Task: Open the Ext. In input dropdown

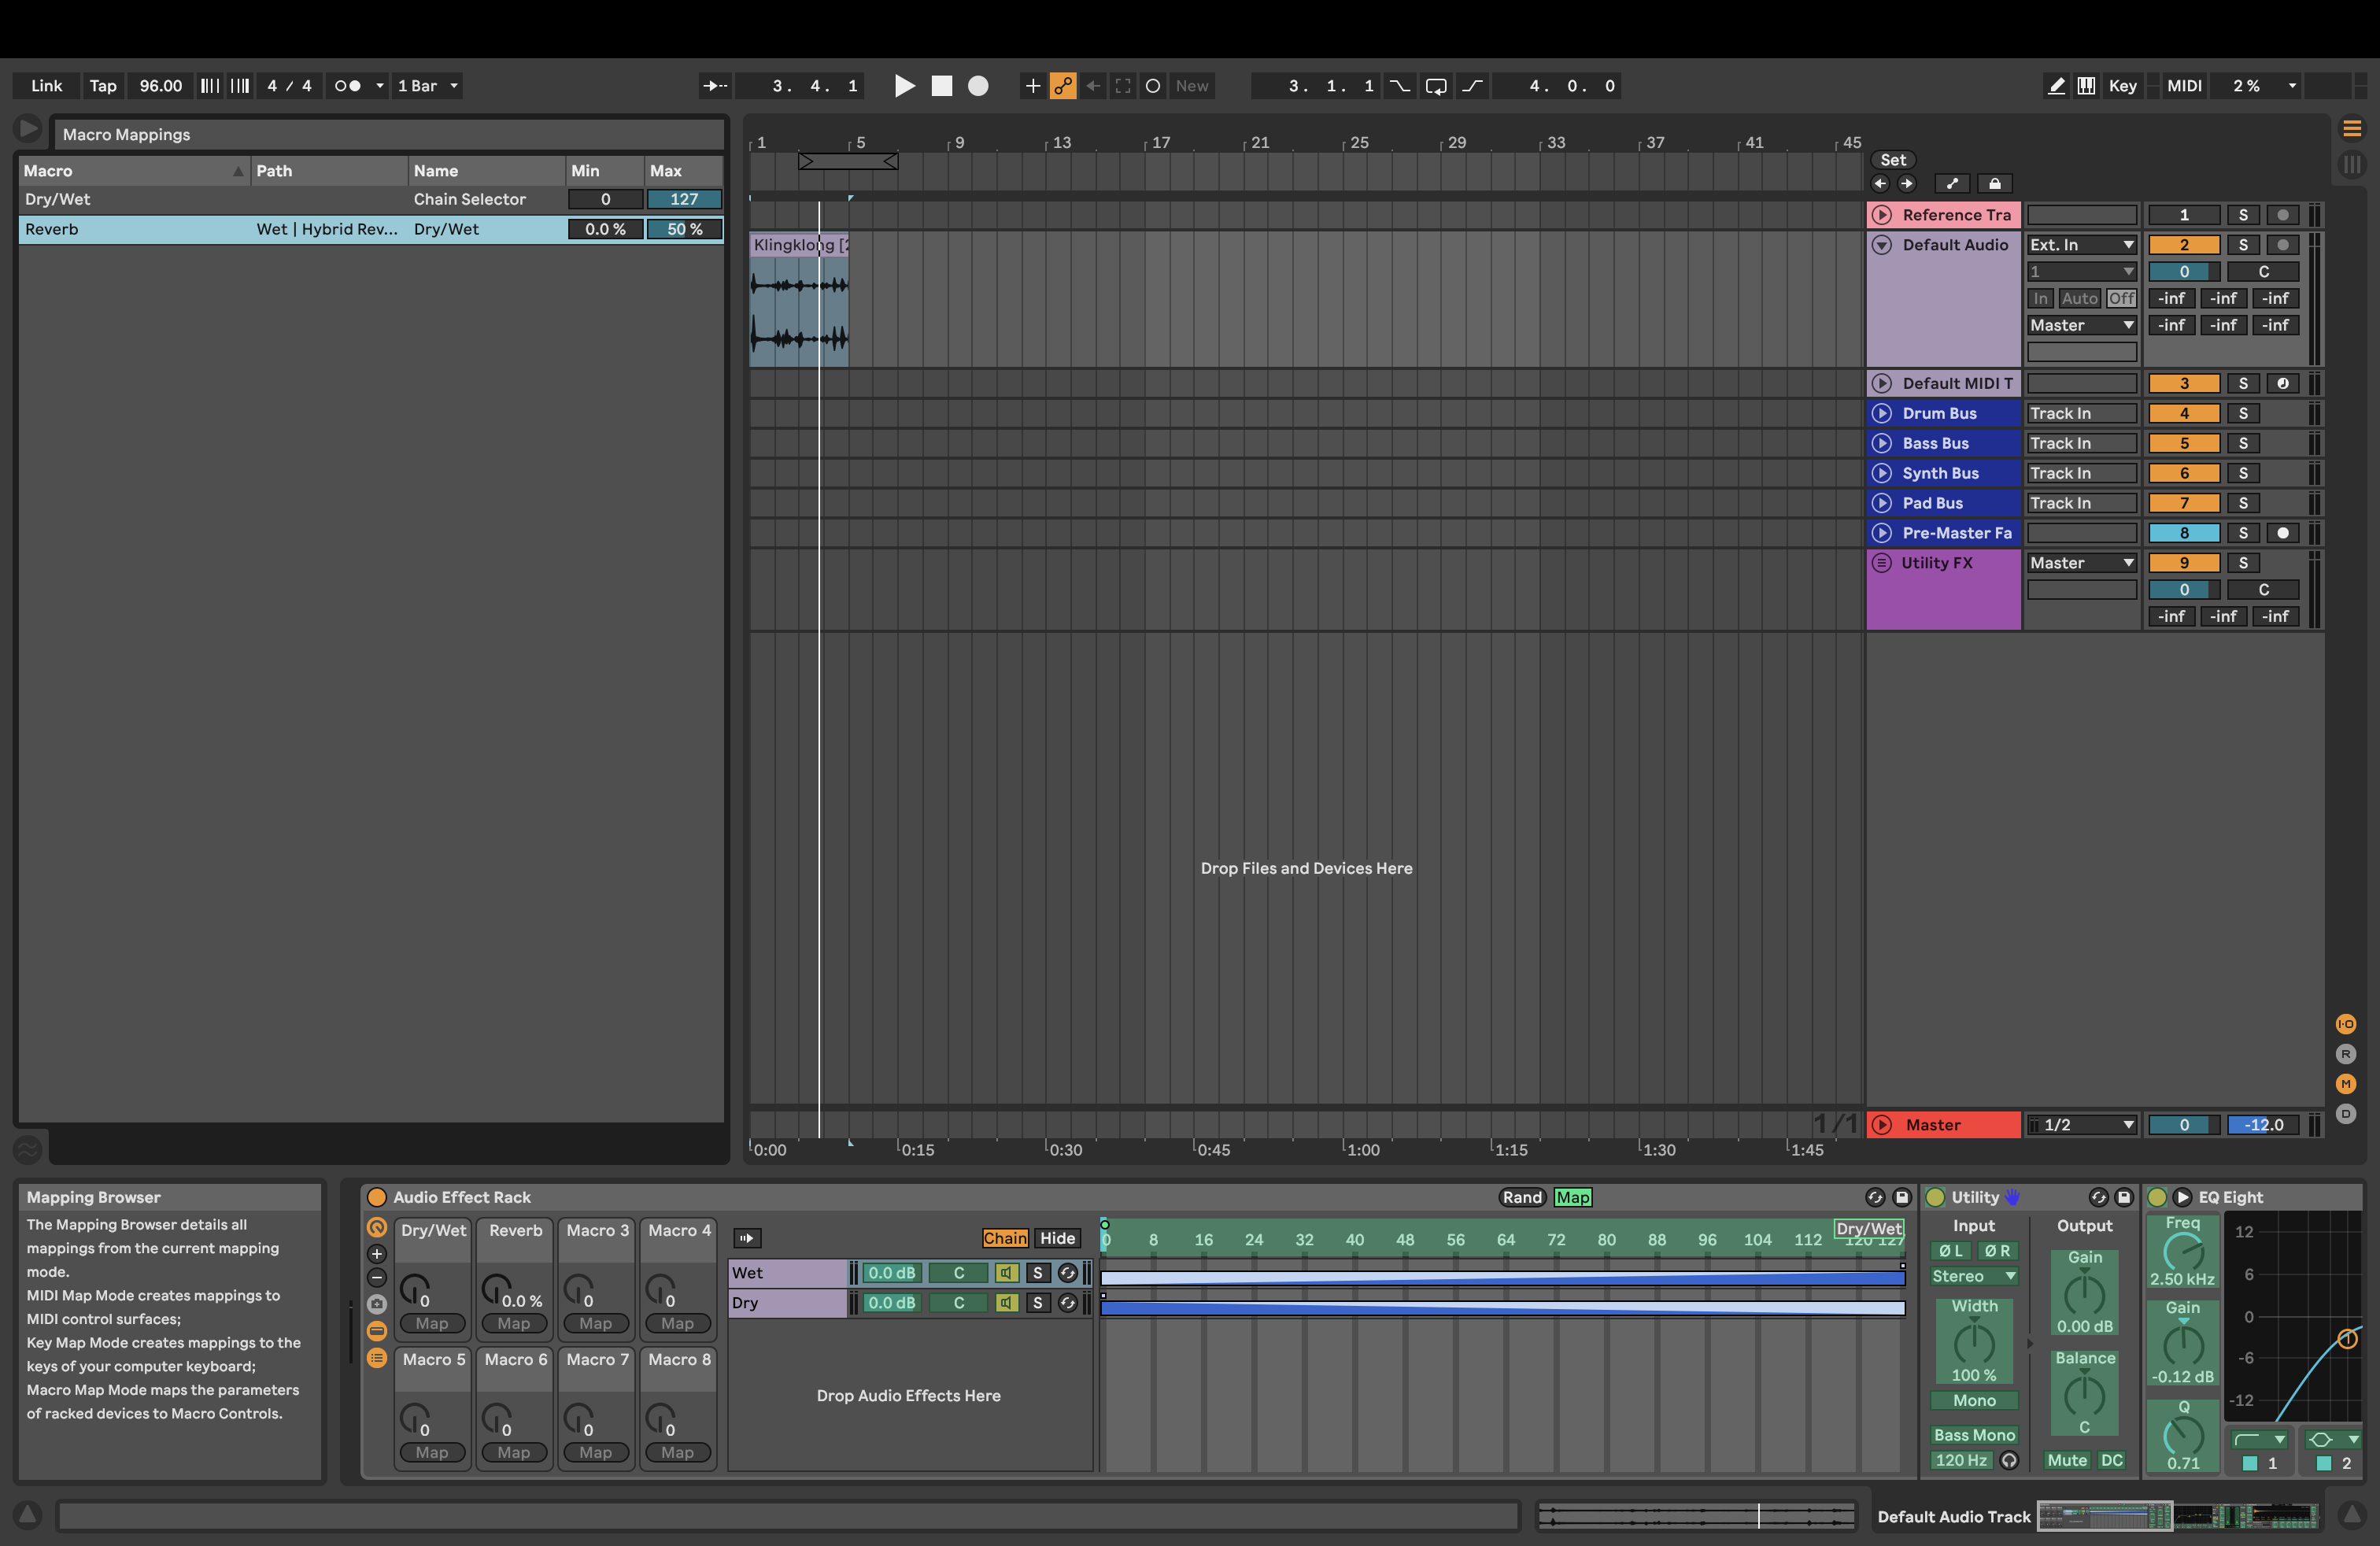Action: pos(2081,245)
